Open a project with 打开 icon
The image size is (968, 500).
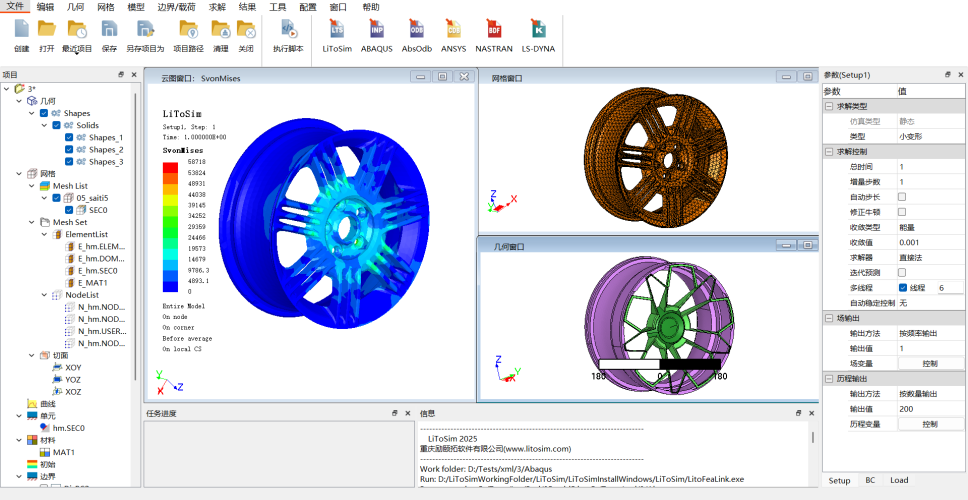(47, 29)
